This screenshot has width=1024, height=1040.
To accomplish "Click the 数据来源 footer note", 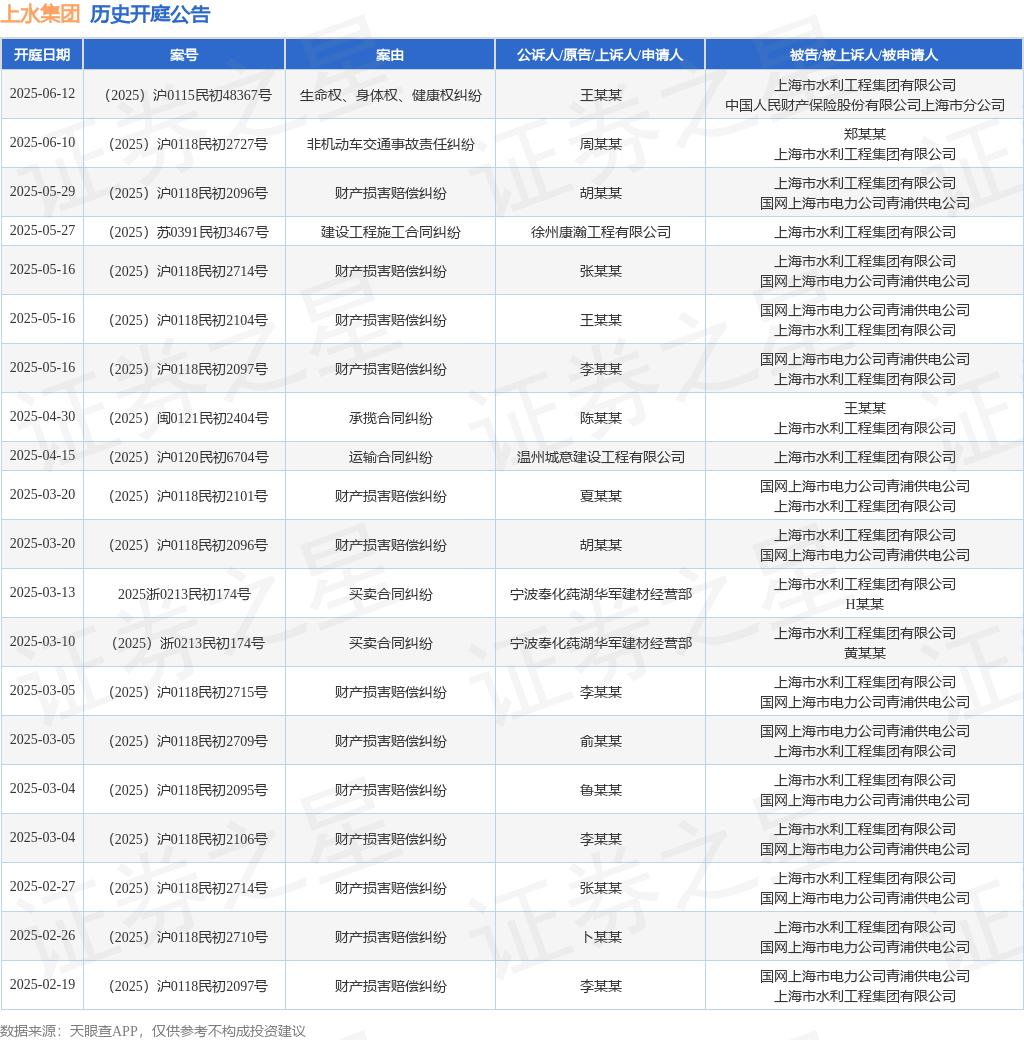I will [153, 1031].
